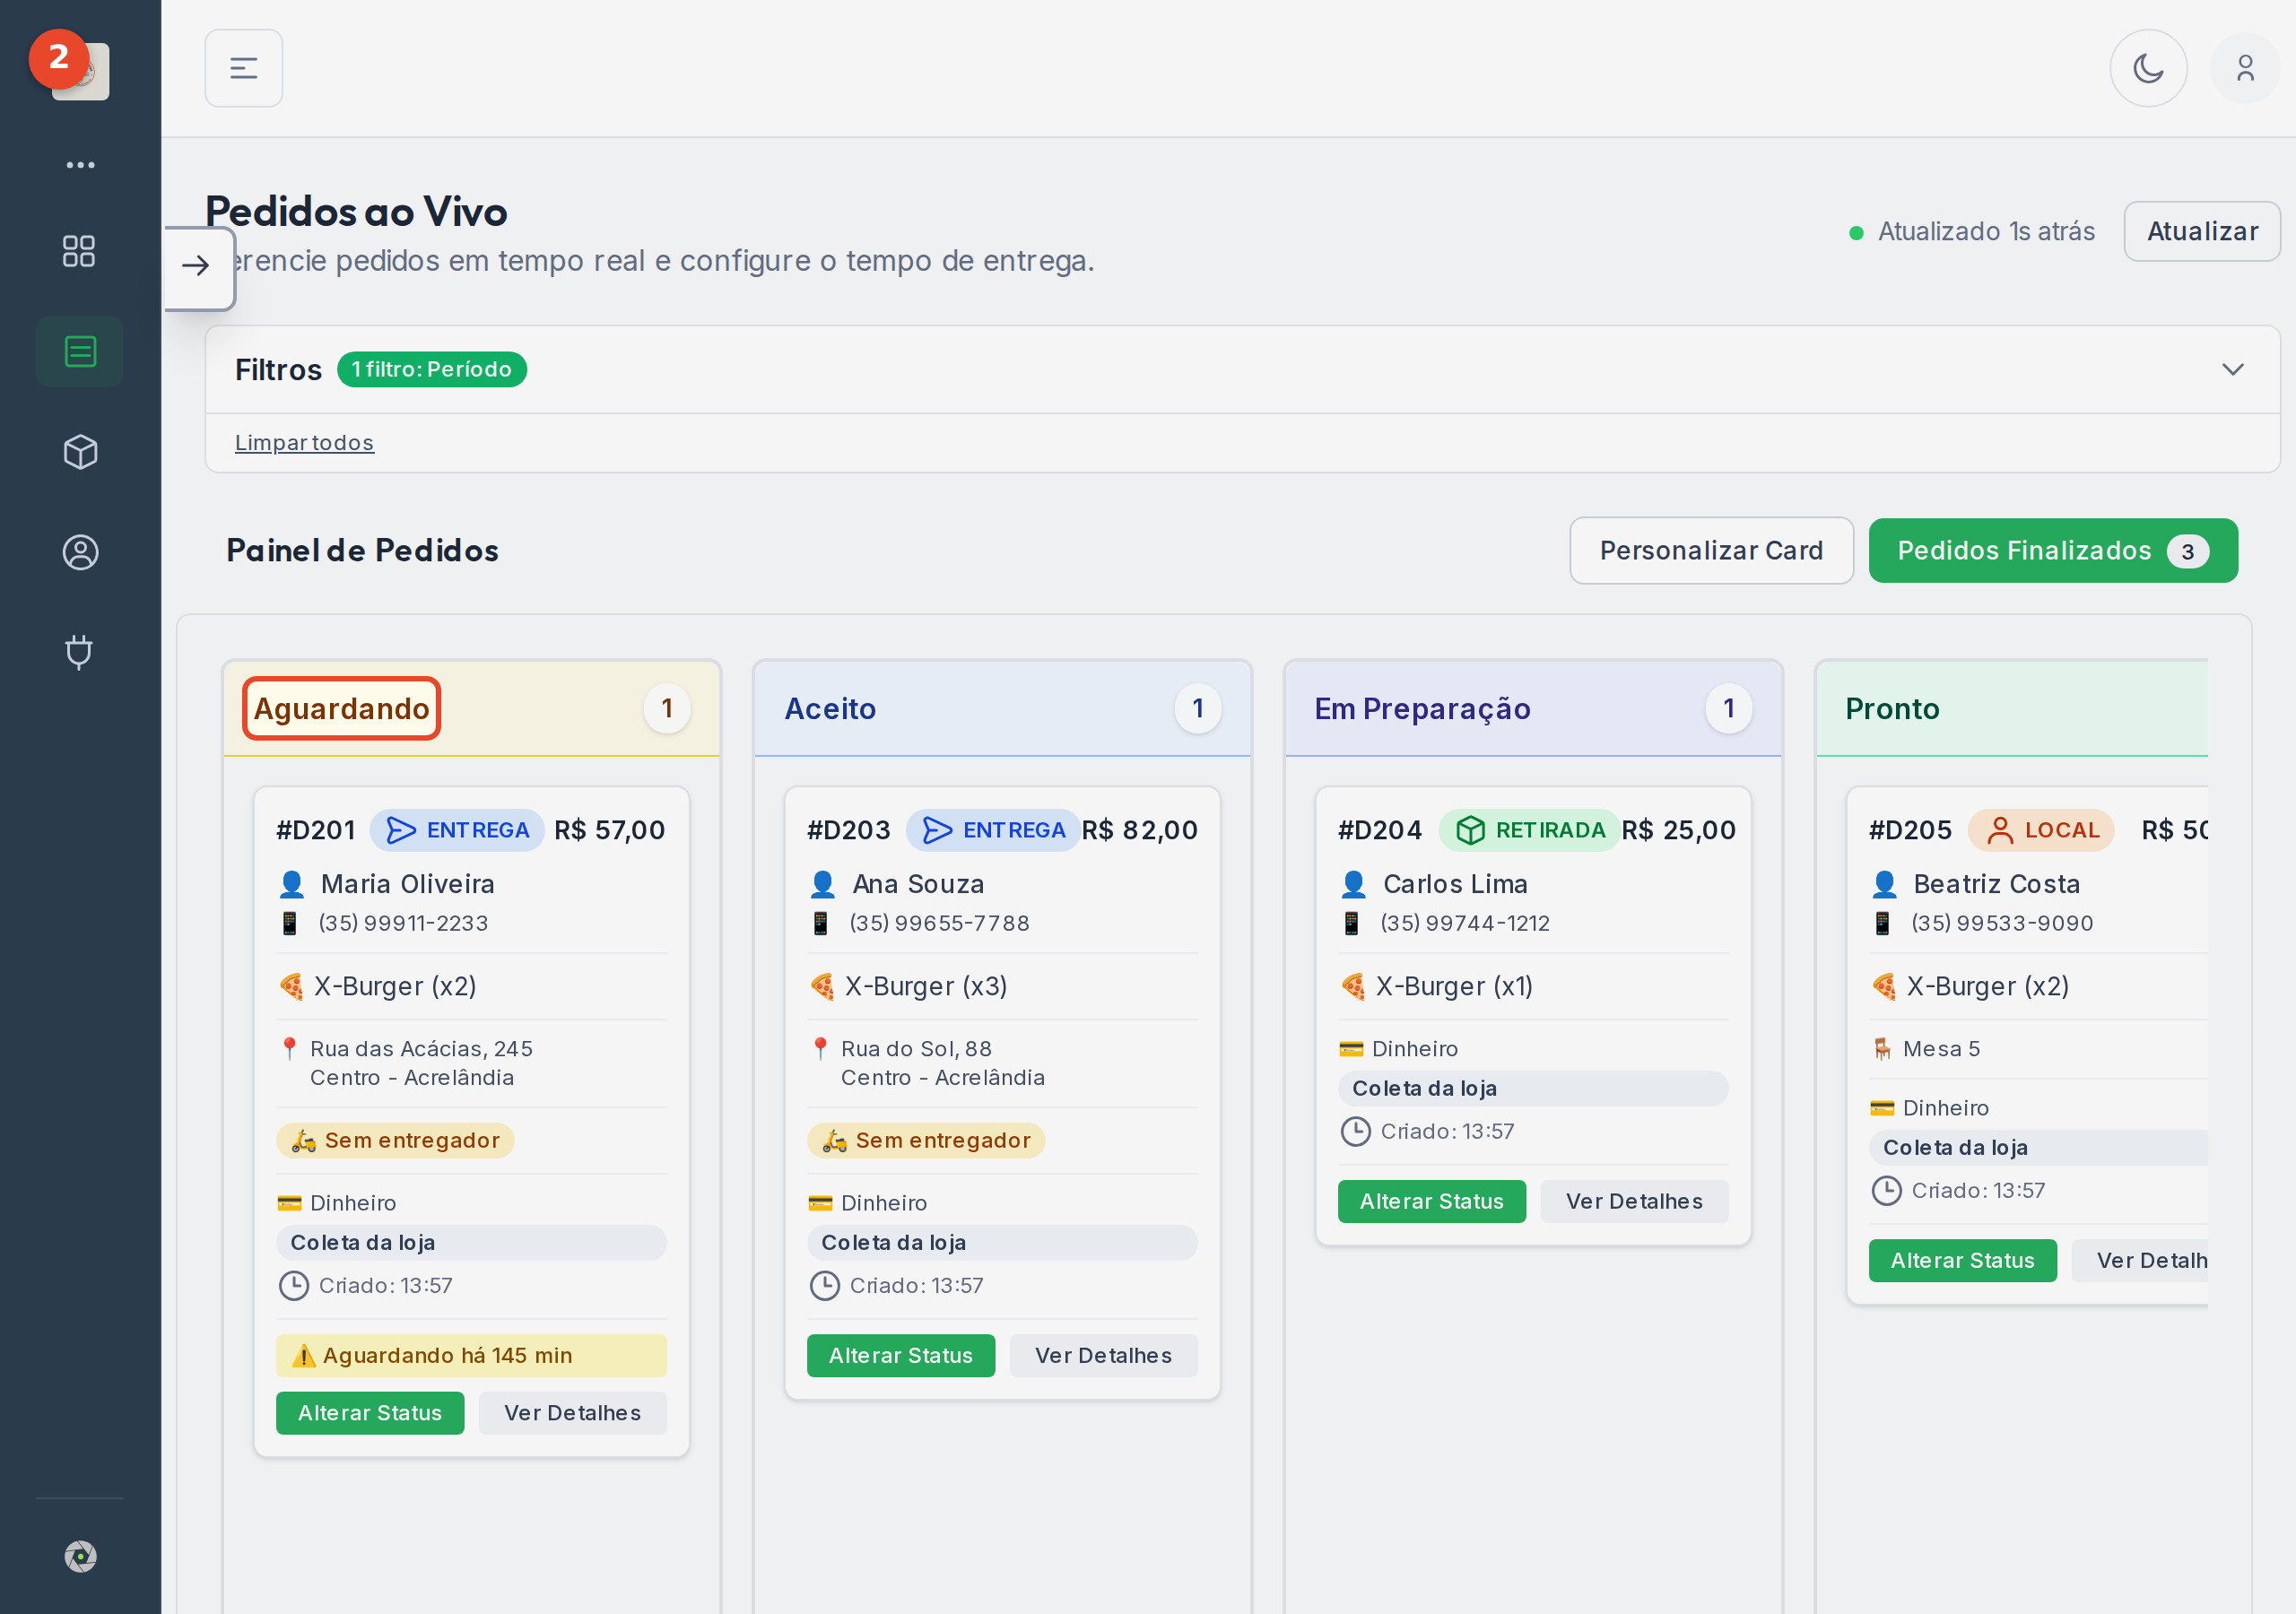2296x1614 pixels.
Task: Open the user profile icon
Action: click(x=2245, y=68)
